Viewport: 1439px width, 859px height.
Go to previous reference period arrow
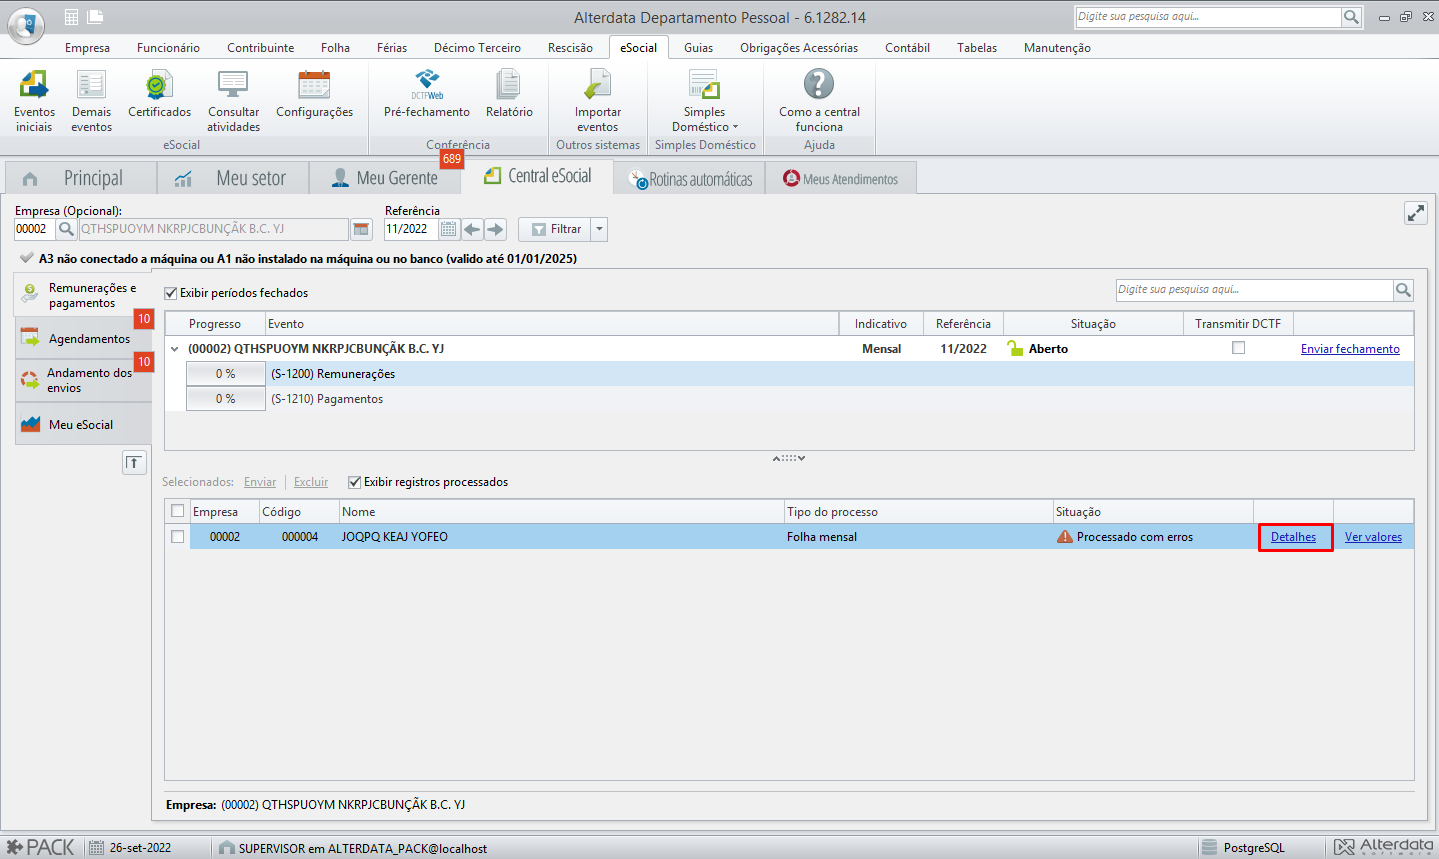pyautogui.click(x=472, y=229)
